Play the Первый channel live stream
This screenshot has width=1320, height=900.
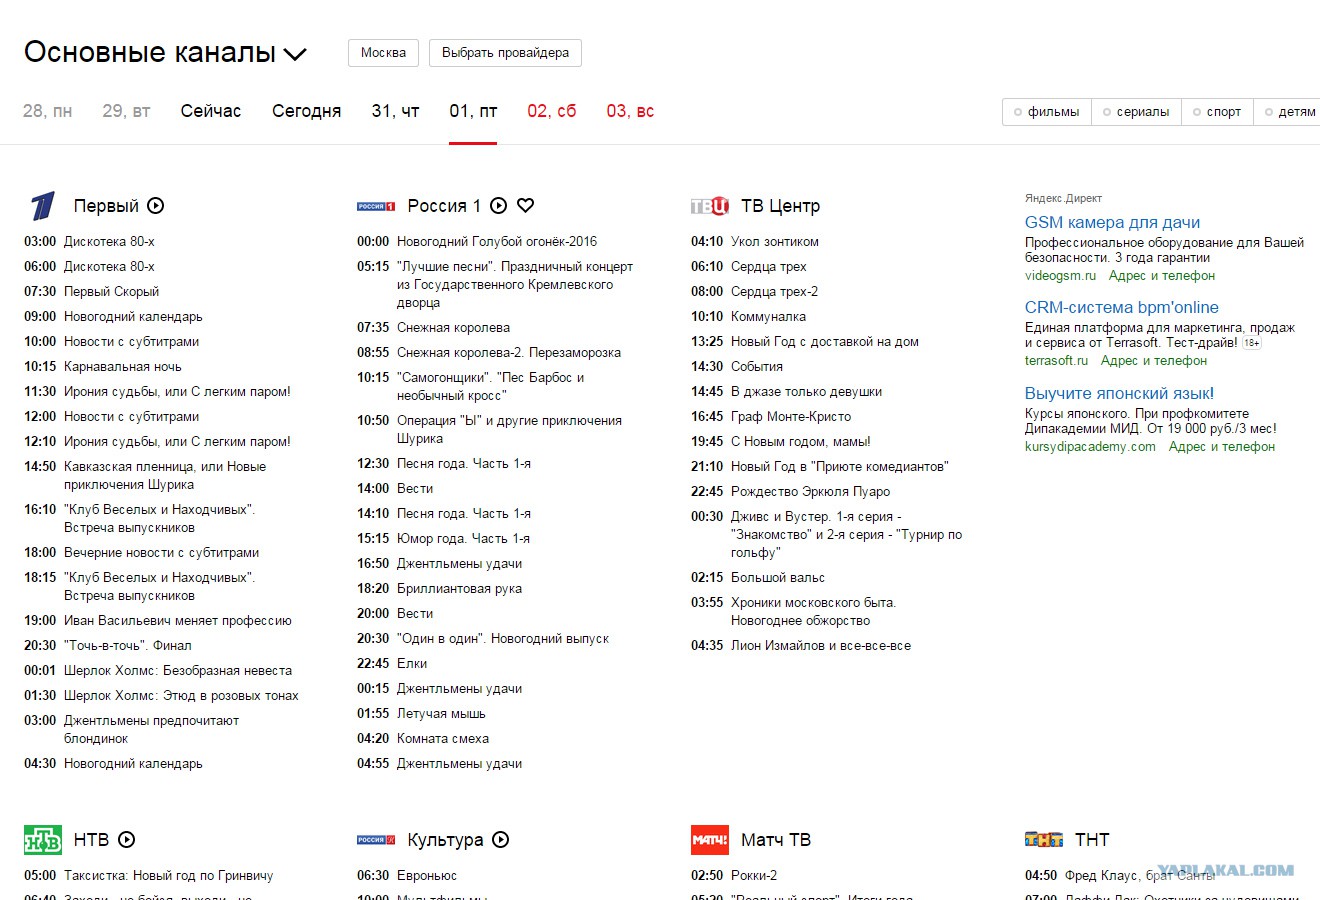[x=156, y=206]
